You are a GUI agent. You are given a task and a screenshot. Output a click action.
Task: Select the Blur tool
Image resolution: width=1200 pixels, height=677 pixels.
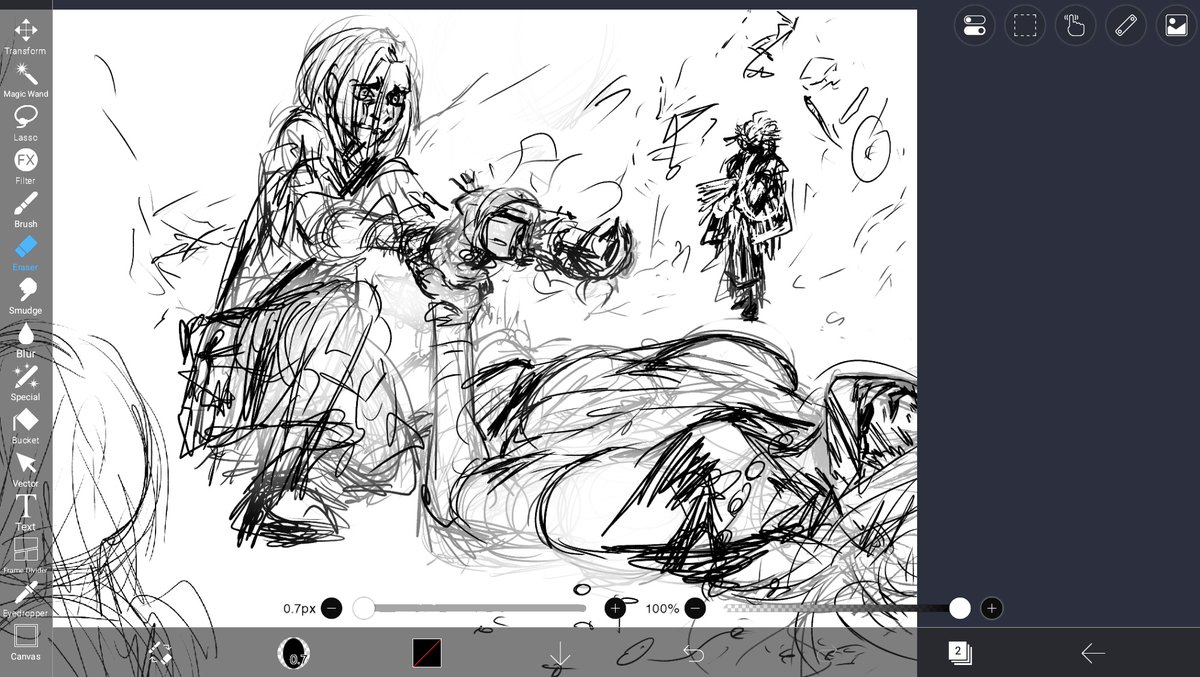(x=25, y=340)
